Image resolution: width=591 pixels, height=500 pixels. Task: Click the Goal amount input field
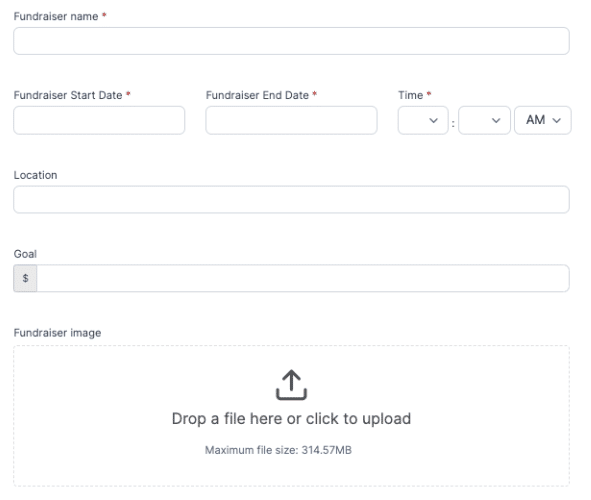303,278
